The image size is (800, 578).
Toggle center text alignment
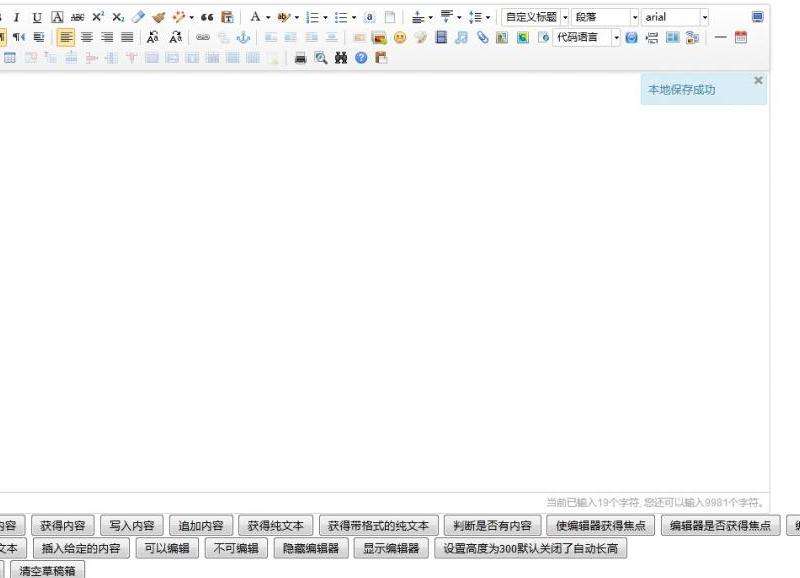click(87, 37)
